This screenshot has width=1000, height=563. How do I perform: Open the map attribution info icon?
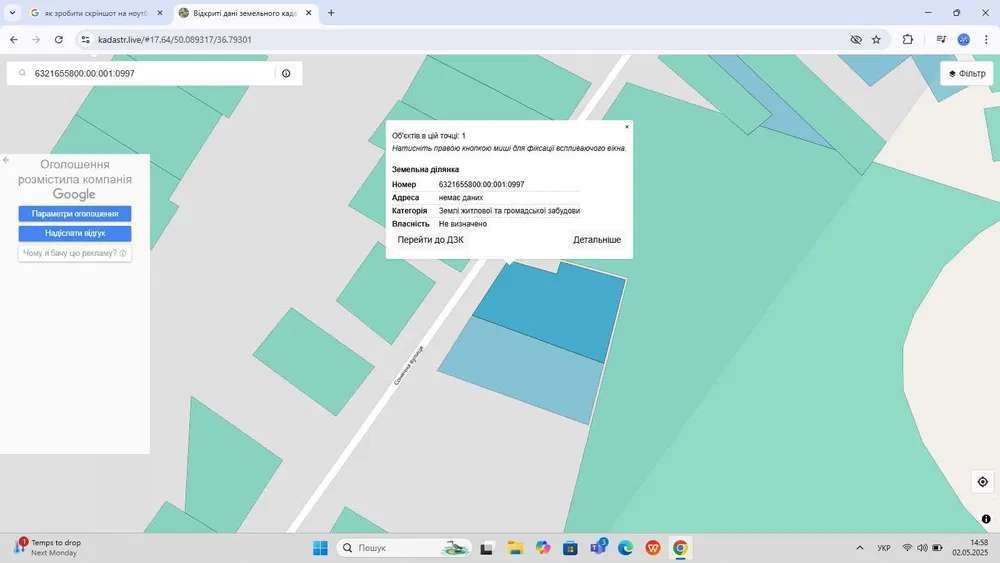point(986,519)
